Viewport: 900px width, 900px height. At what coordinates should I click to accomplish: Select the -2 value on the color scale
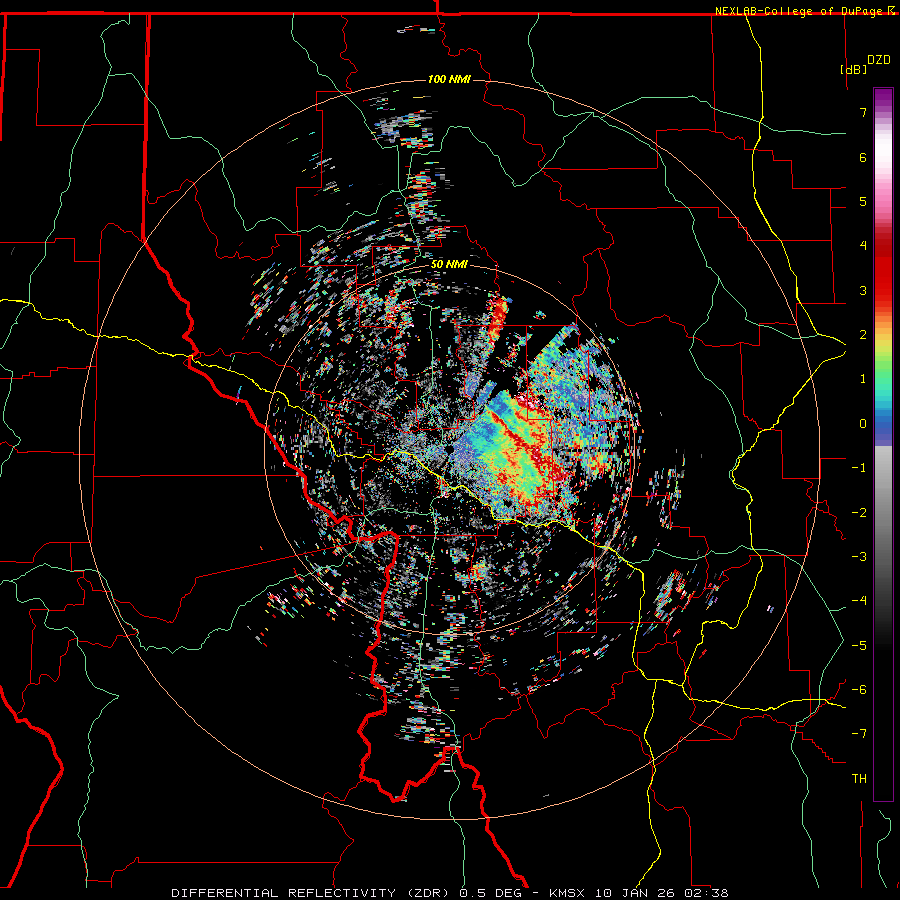[x=859, y=512]
